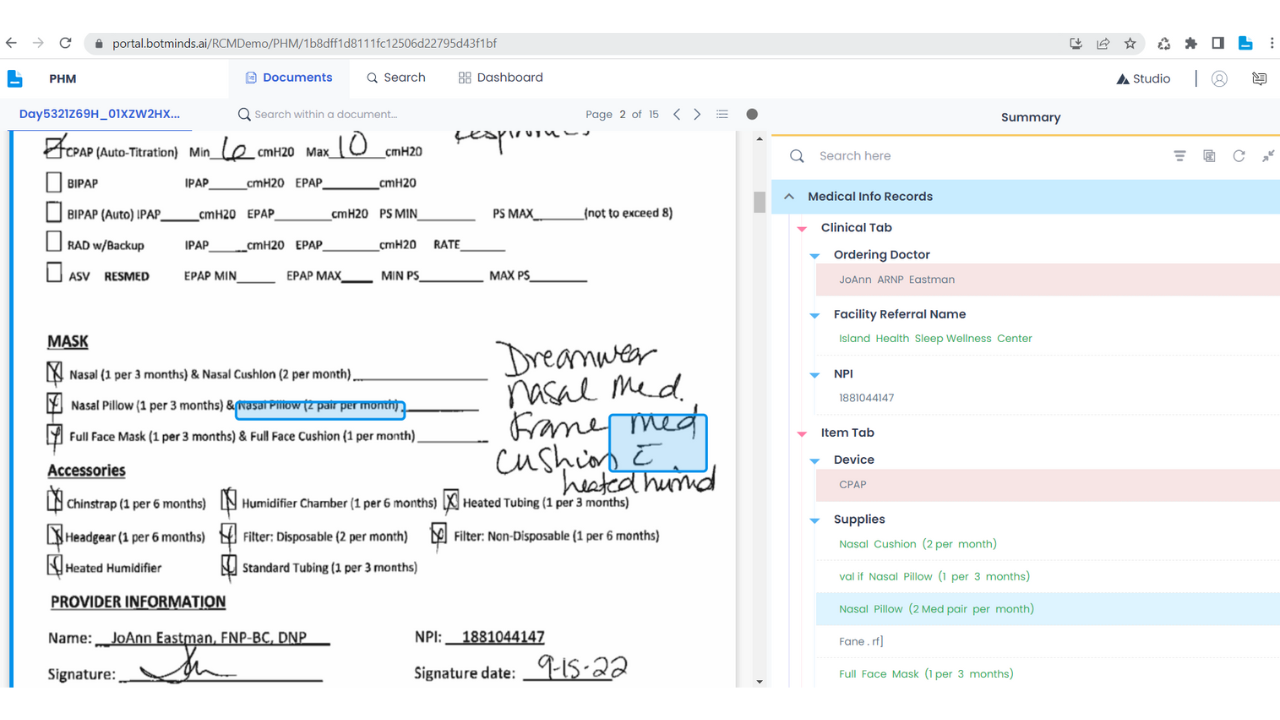Select Nasal Pillow (2 Med pair per month) row
This screenshot has height=720, width=1280.
1047,609
